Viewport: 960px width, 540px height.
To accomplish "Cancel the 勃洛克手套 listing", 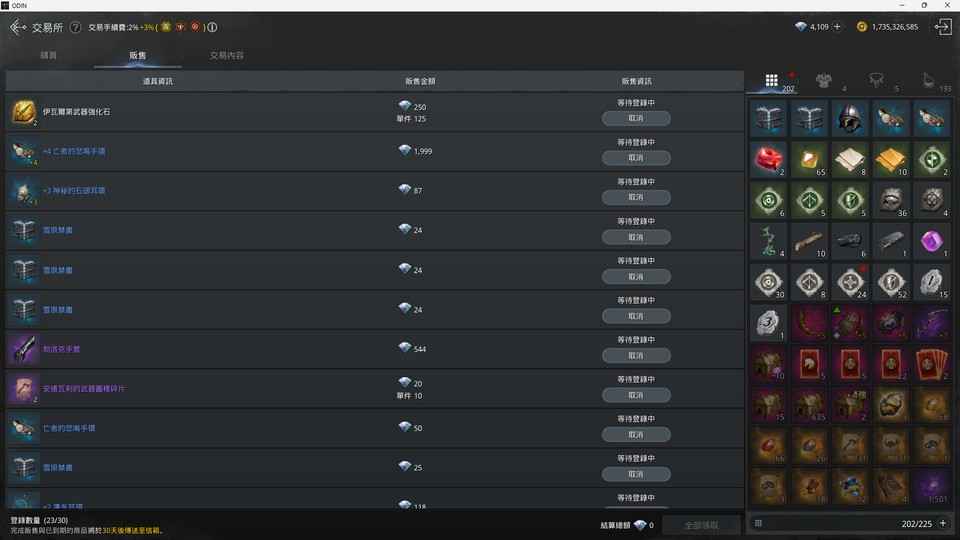I will 636,355.
